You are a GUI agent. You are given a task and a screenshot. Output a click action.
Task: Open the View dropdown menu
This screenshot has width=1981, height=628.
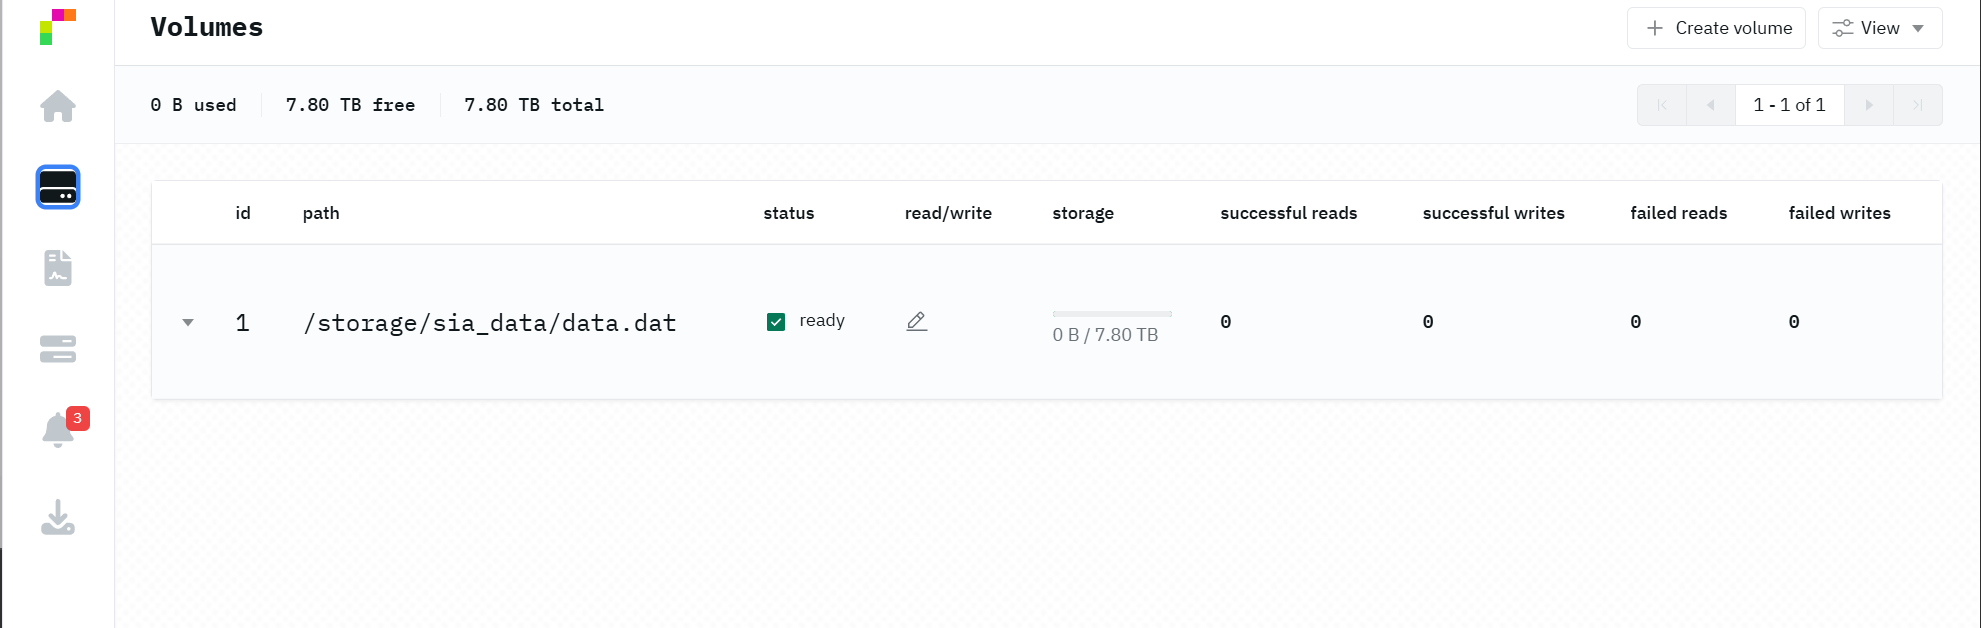1879,28
